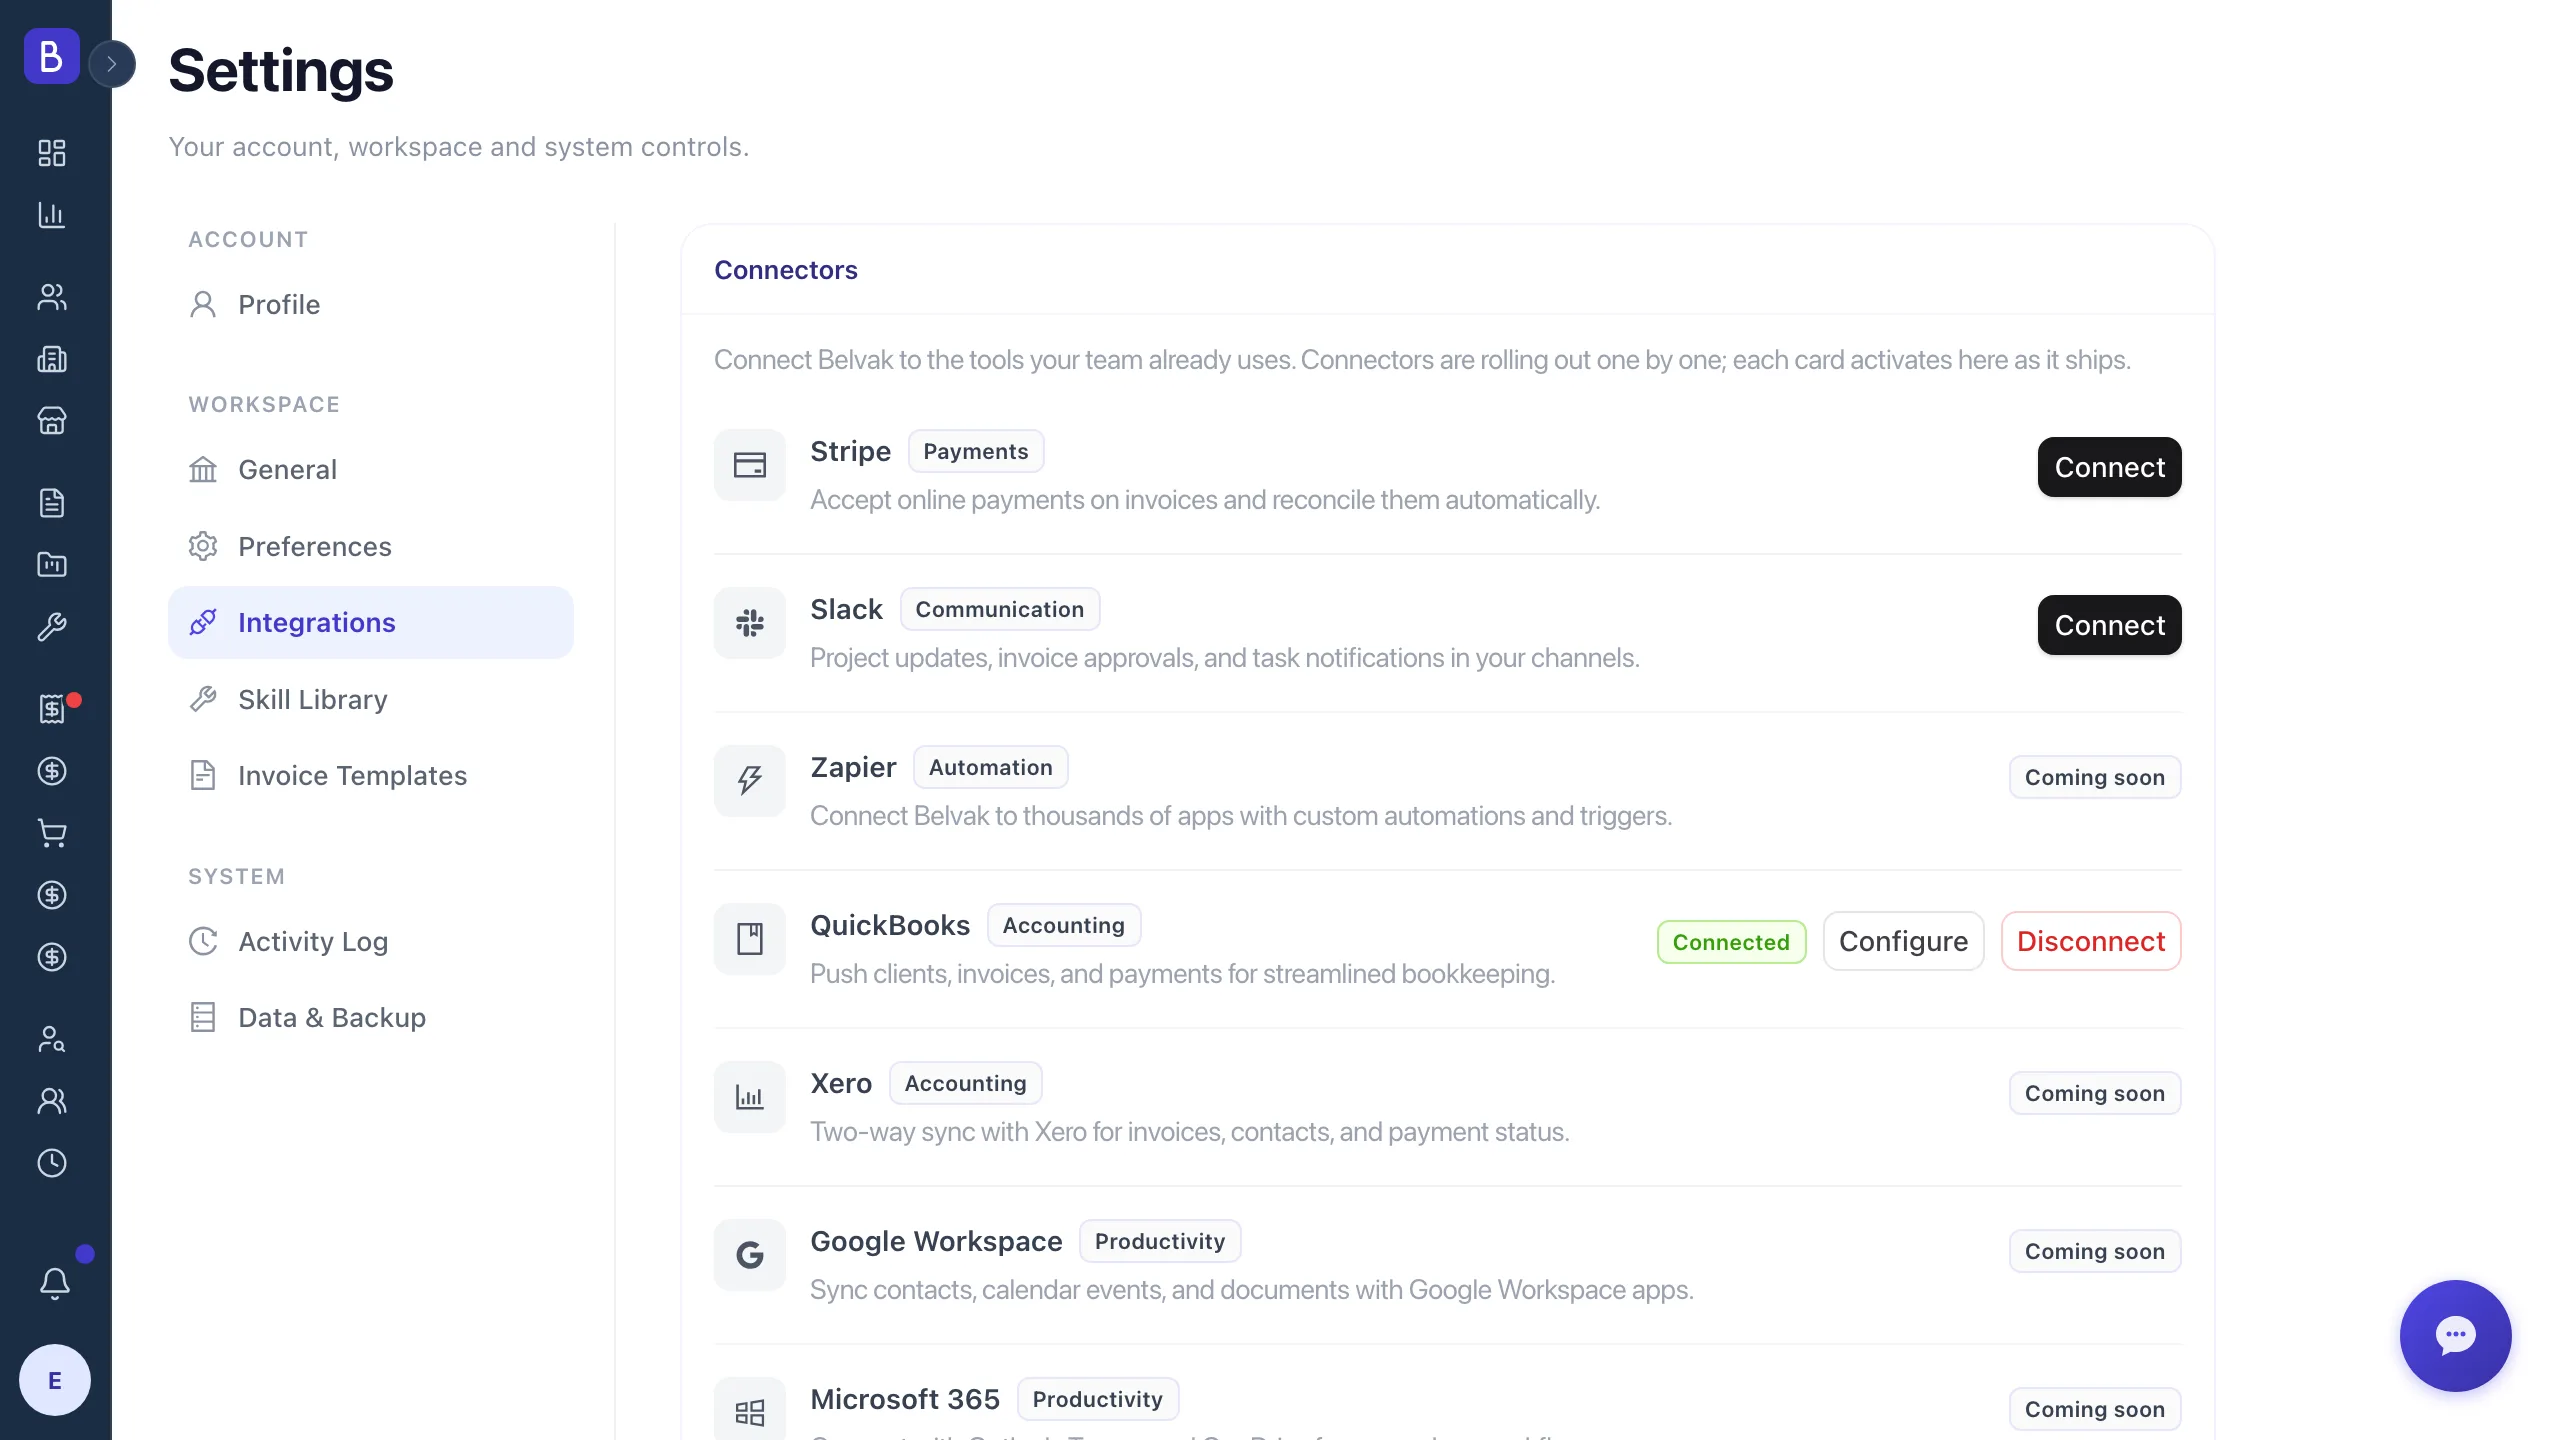Click the QuickBooks book icon tile
The image size is (2560, 1440).
point(750,939)
